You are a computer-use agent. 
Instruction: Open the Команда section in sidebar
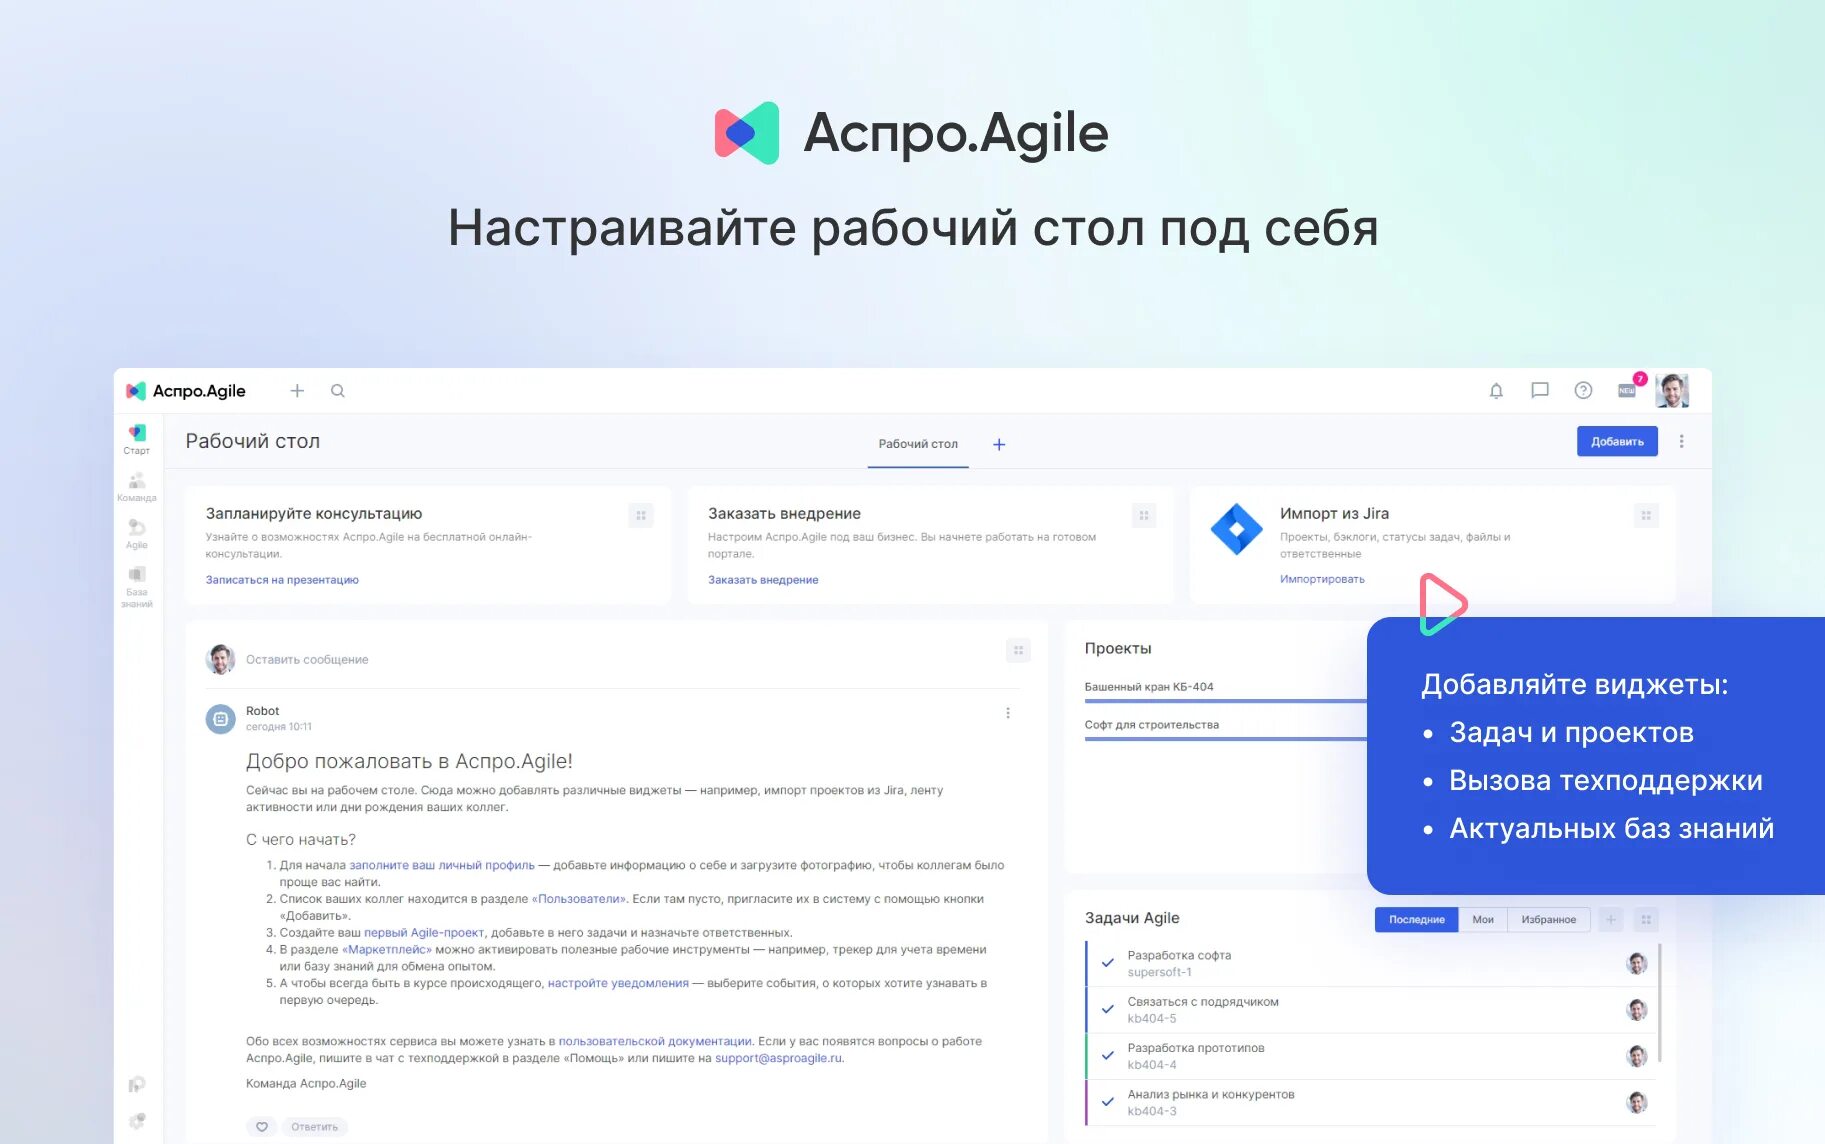click(x=137, y=484)
